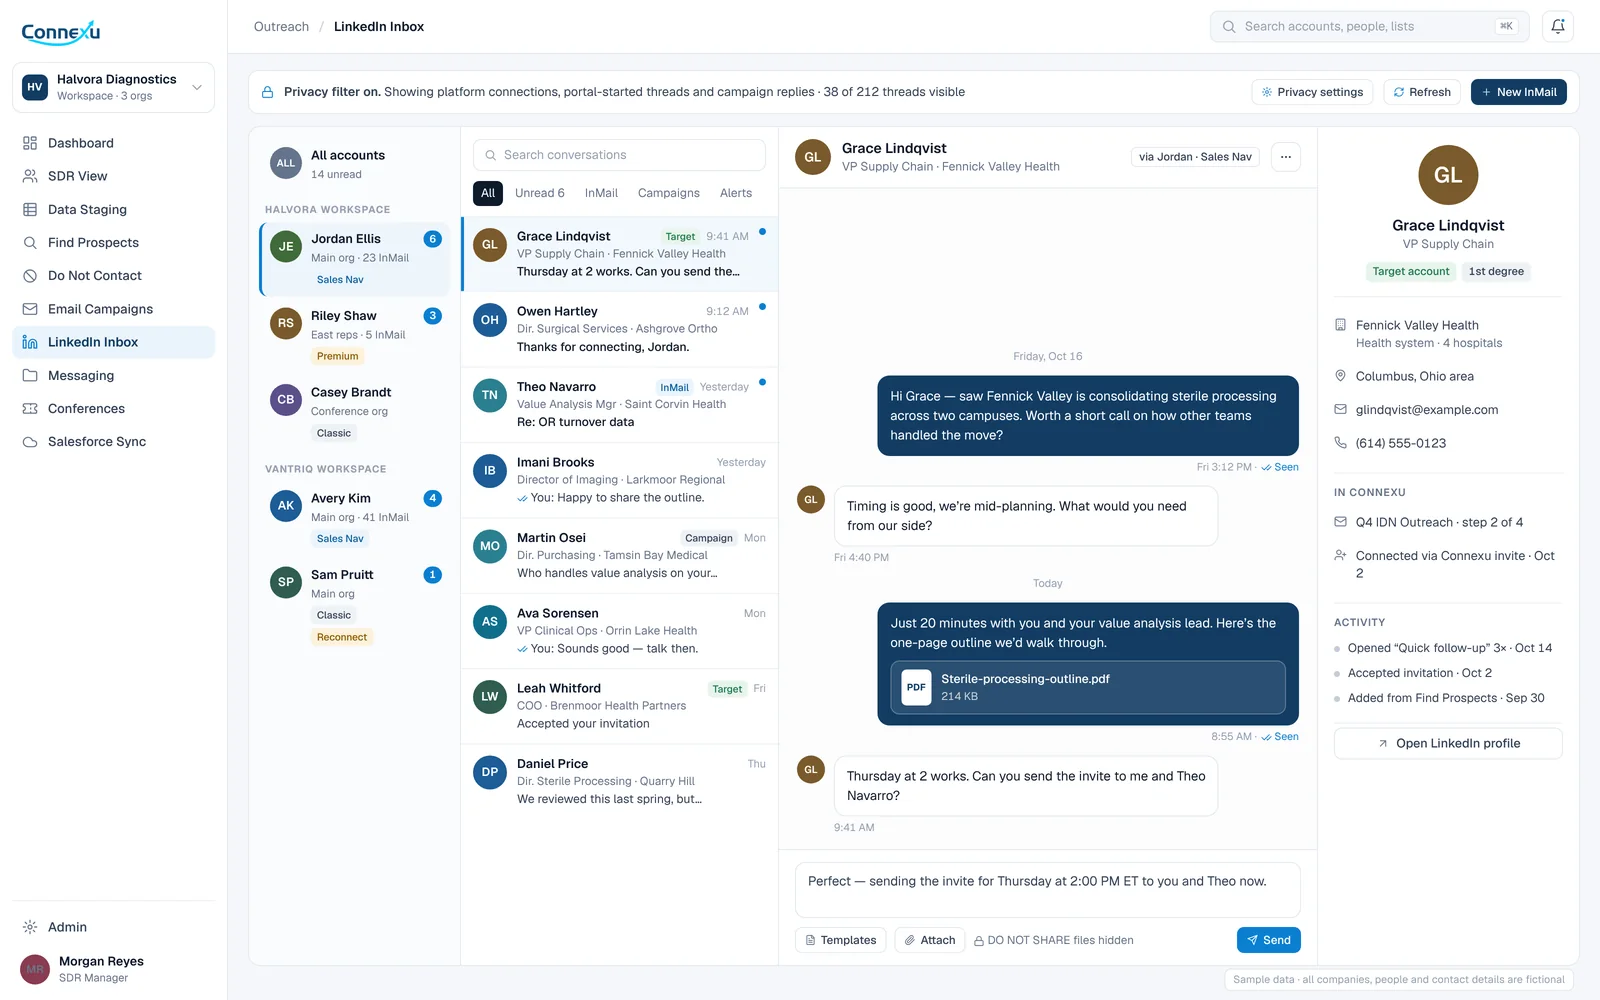The height and width of the screenshot is (1000, 1600).
Task: Click the Do Not Contact blocked icon
Action: click(x=30, y=276)
